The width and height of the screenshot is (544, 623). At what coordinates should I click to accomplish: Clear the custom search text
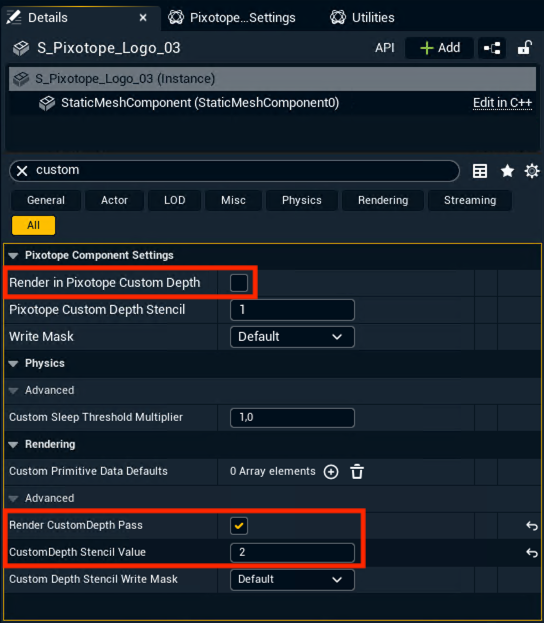coord(22,171)
